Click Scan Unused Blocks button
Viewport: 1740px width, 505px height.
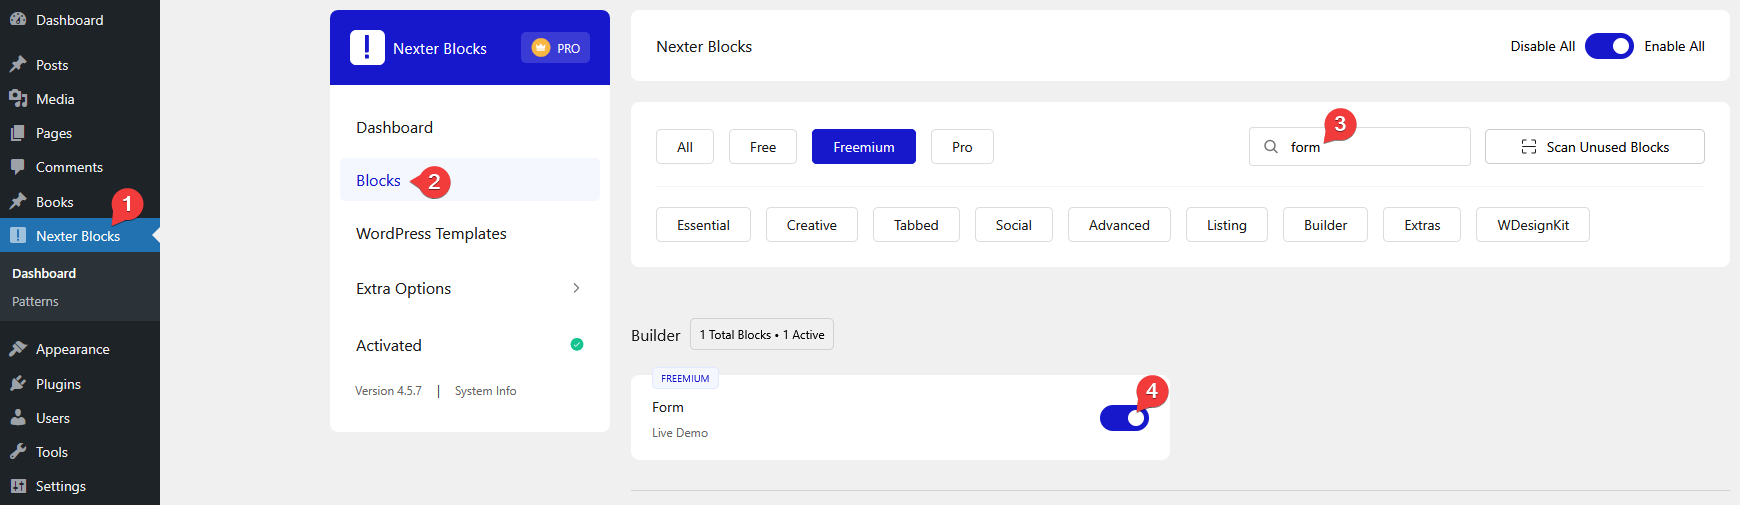click(1595, 147)
